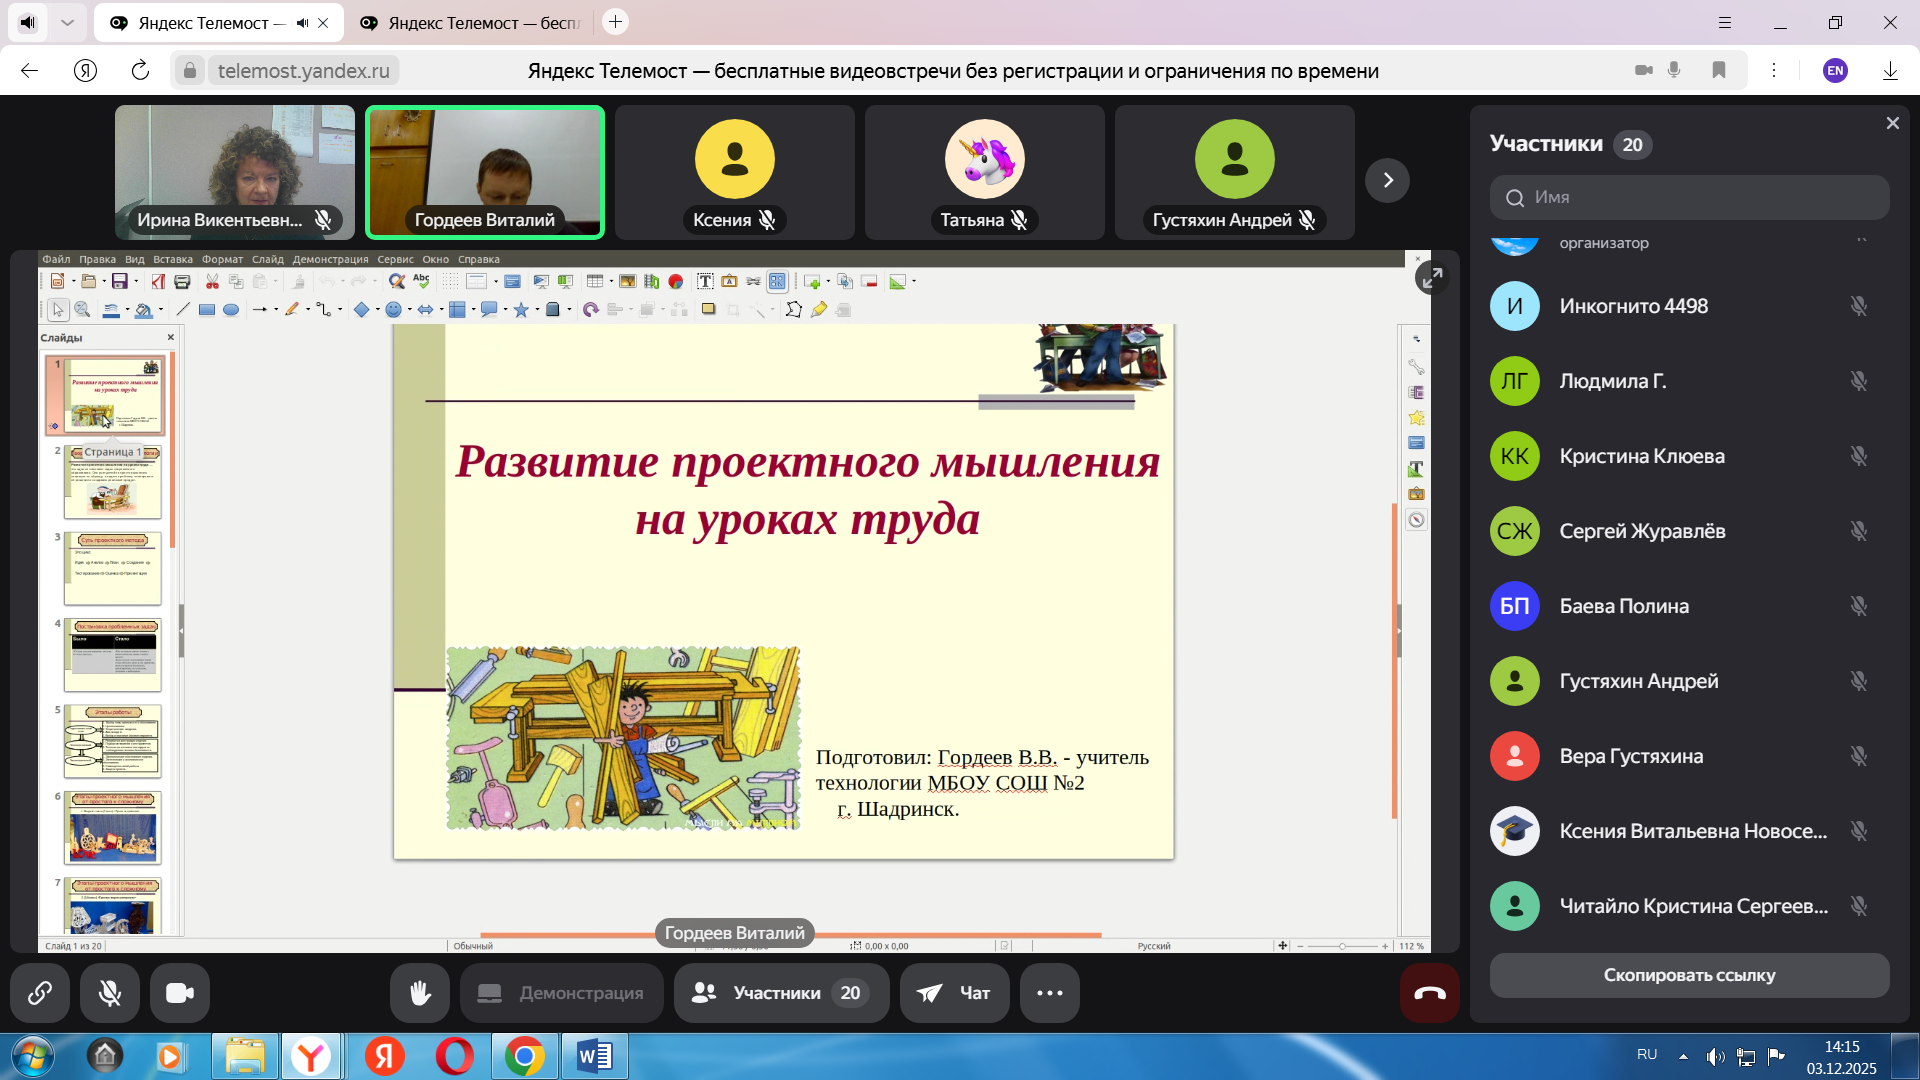Open the tab list dropdown chevron

[67, 22]
